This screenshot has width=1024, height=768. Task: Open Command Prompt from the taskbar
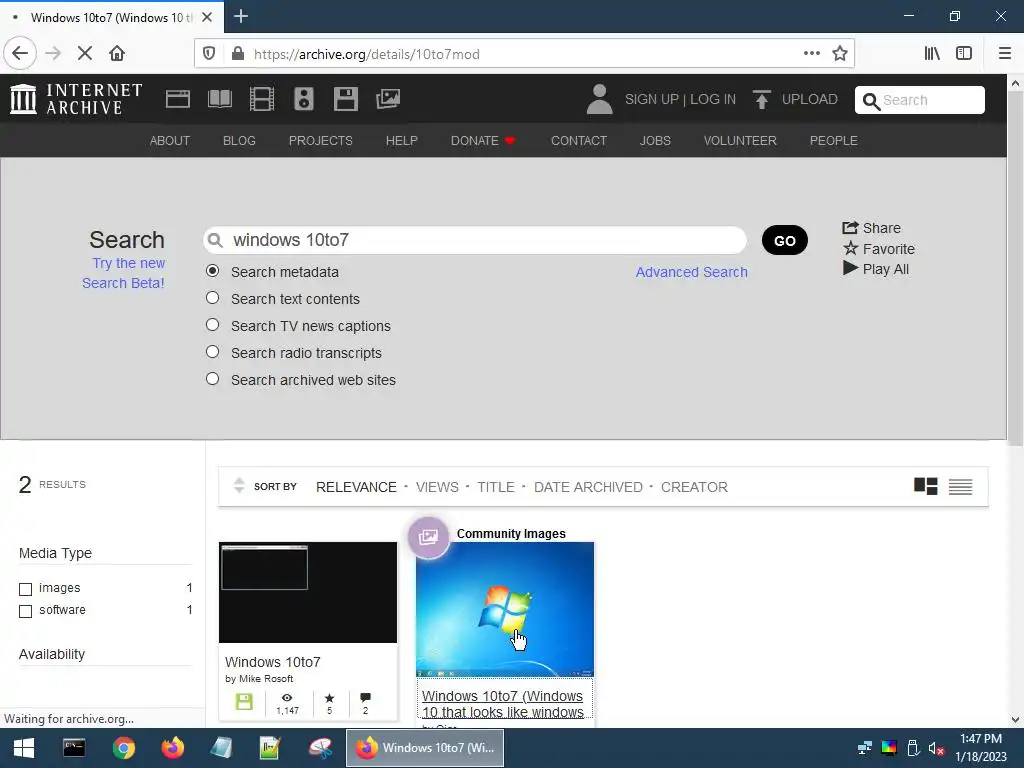[x=74, y=748]
